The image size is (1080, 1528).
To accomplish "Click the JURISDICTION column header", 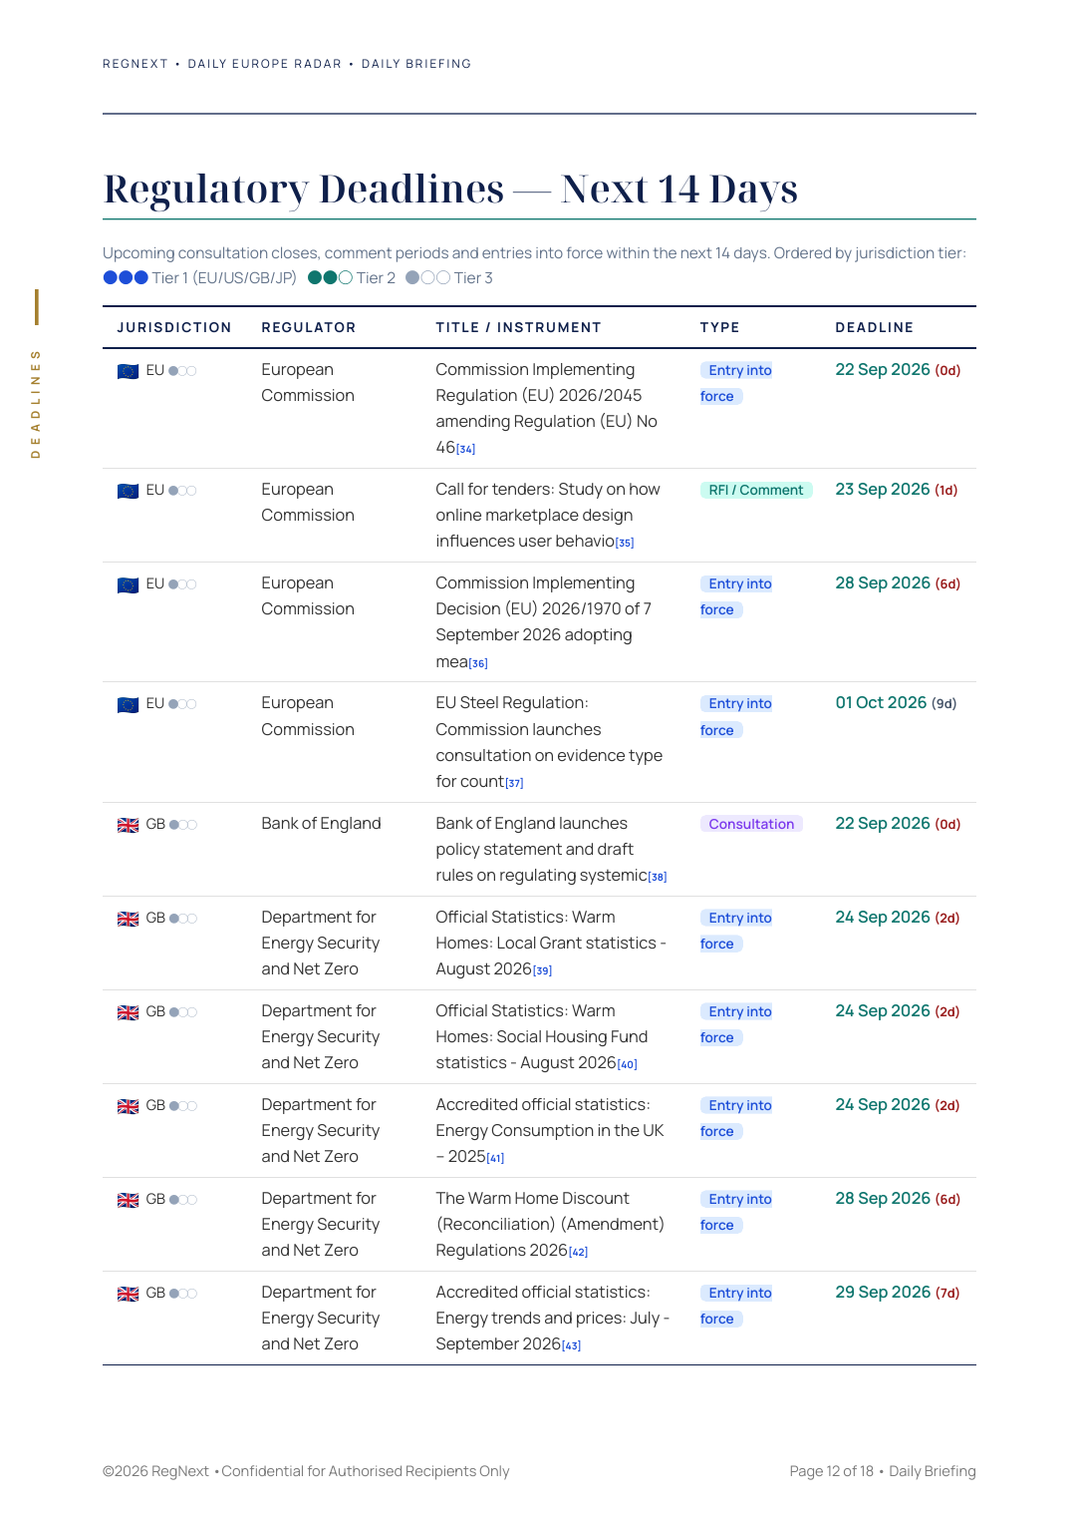I will pyautogui.click(x=174, y=327).
